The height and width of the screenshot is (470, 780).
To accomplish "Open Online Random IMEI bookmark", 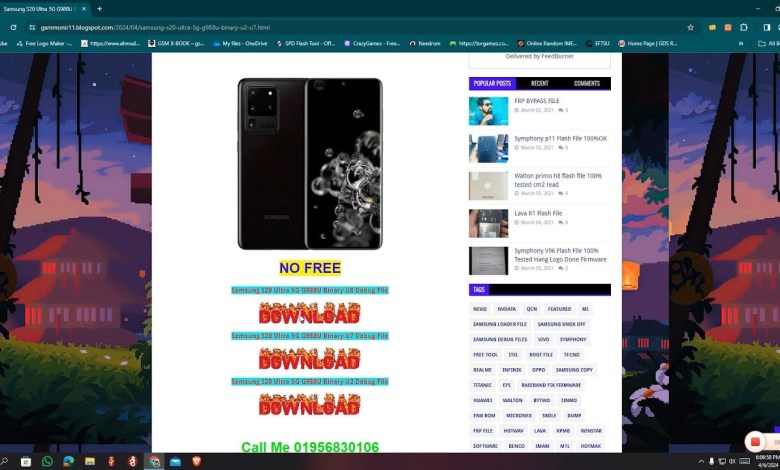I will [x=547, y=43].
